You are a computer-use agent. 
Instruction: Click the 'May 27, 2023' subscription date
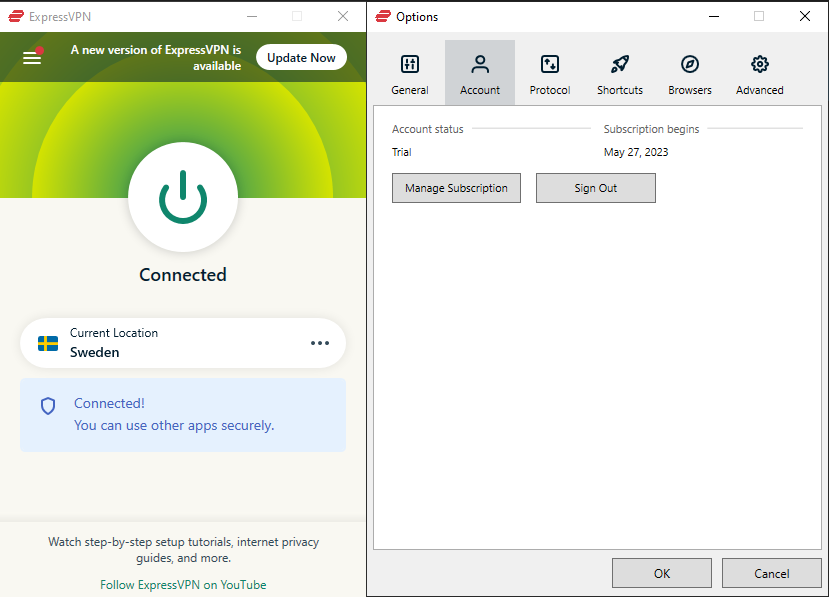[x=636, y=152]
